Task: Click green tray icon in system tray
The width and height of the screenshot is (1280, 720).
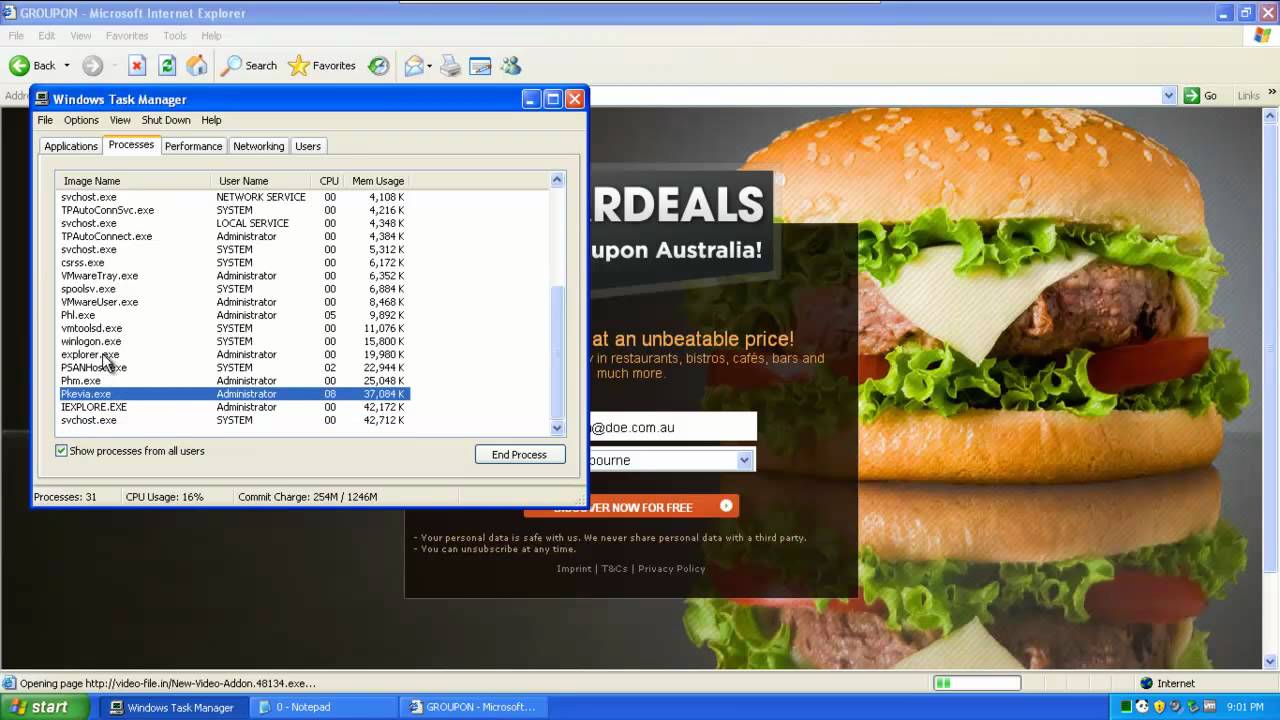Action: click(x=1126, y=707)
